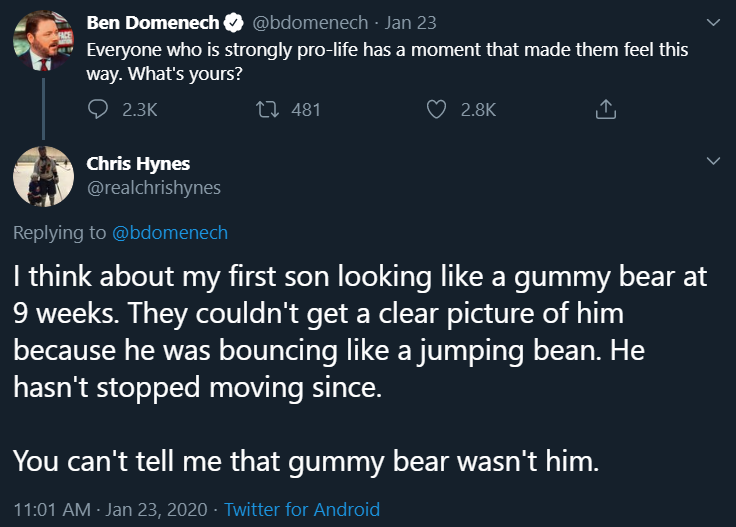The width and height of the screenshot is (736, 527).
Task: Click the blue @bdomenech mention after Replying to
Action: click(170, 233)
